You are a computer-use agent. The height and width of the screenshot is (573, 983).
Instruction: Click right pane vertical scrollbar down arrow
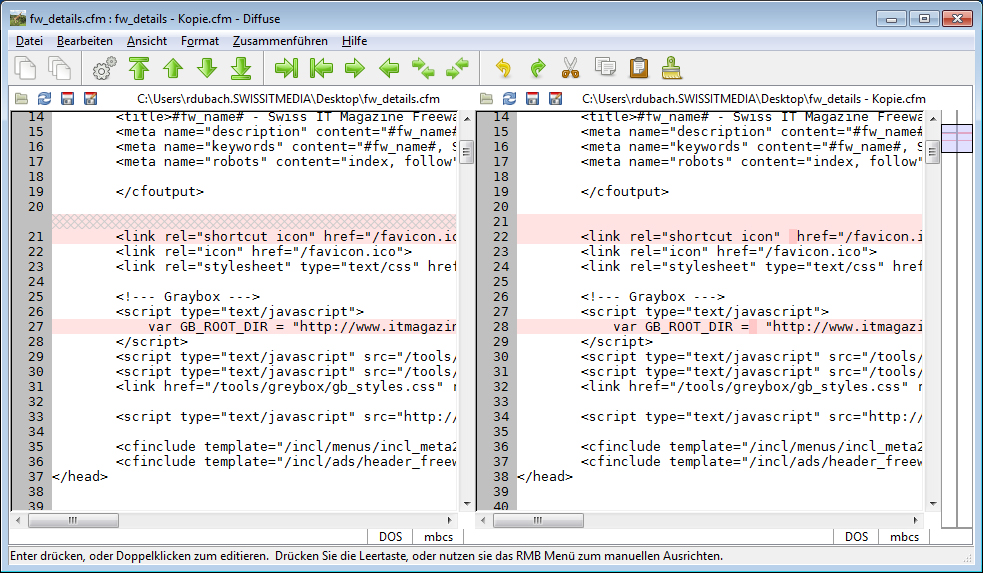tap(932, 503)
